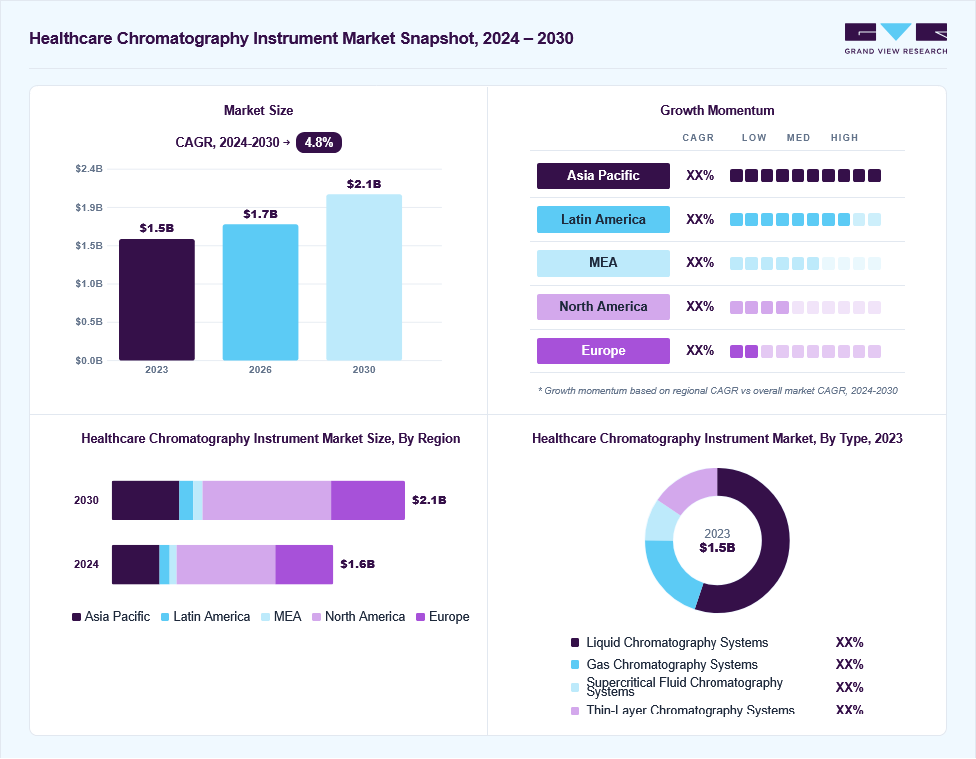976x759 pixels.
Task: Click the Latin America momentum indicator squares
Action: 805,219
